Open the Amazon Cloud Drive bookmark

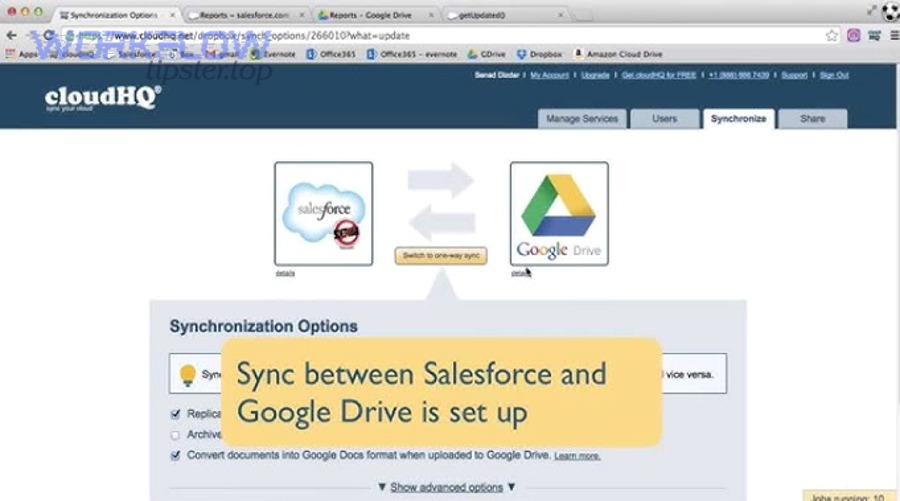click(618, 54)
